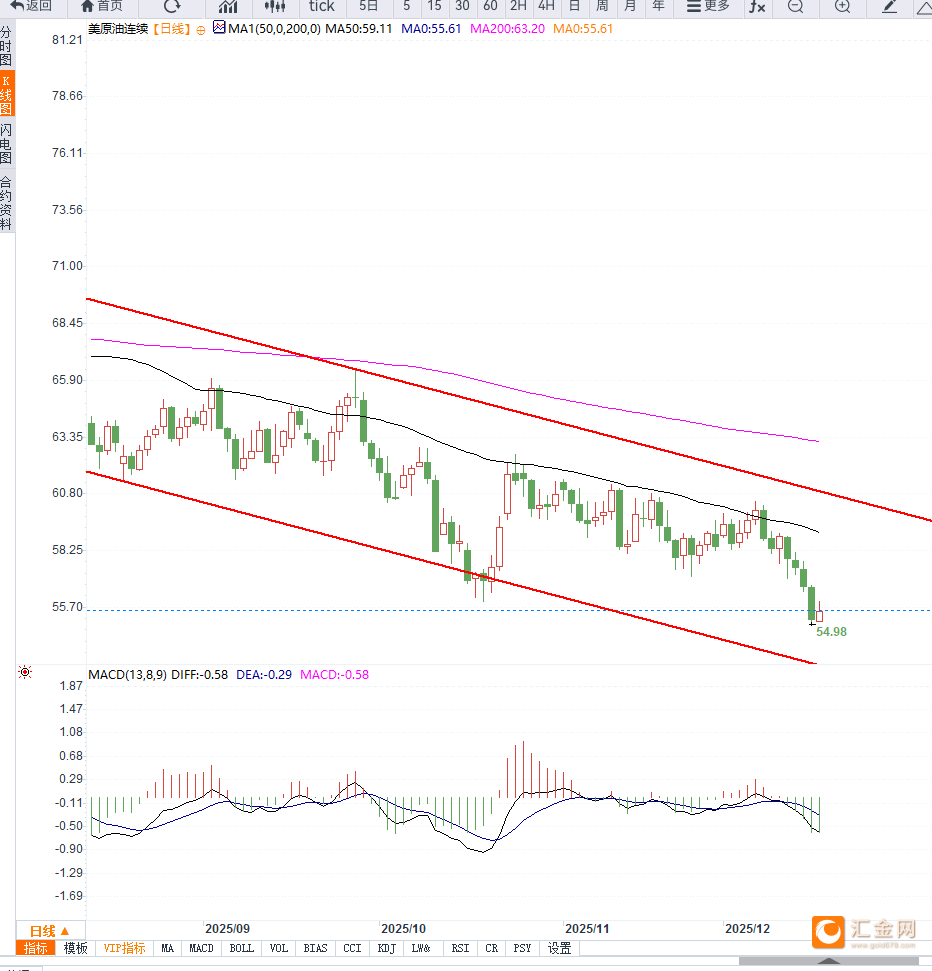This screenshot has height=971, width=932.
Task: Refresh the chart with the reload icon
Action: pyautogui.click(x=172, y=6)
